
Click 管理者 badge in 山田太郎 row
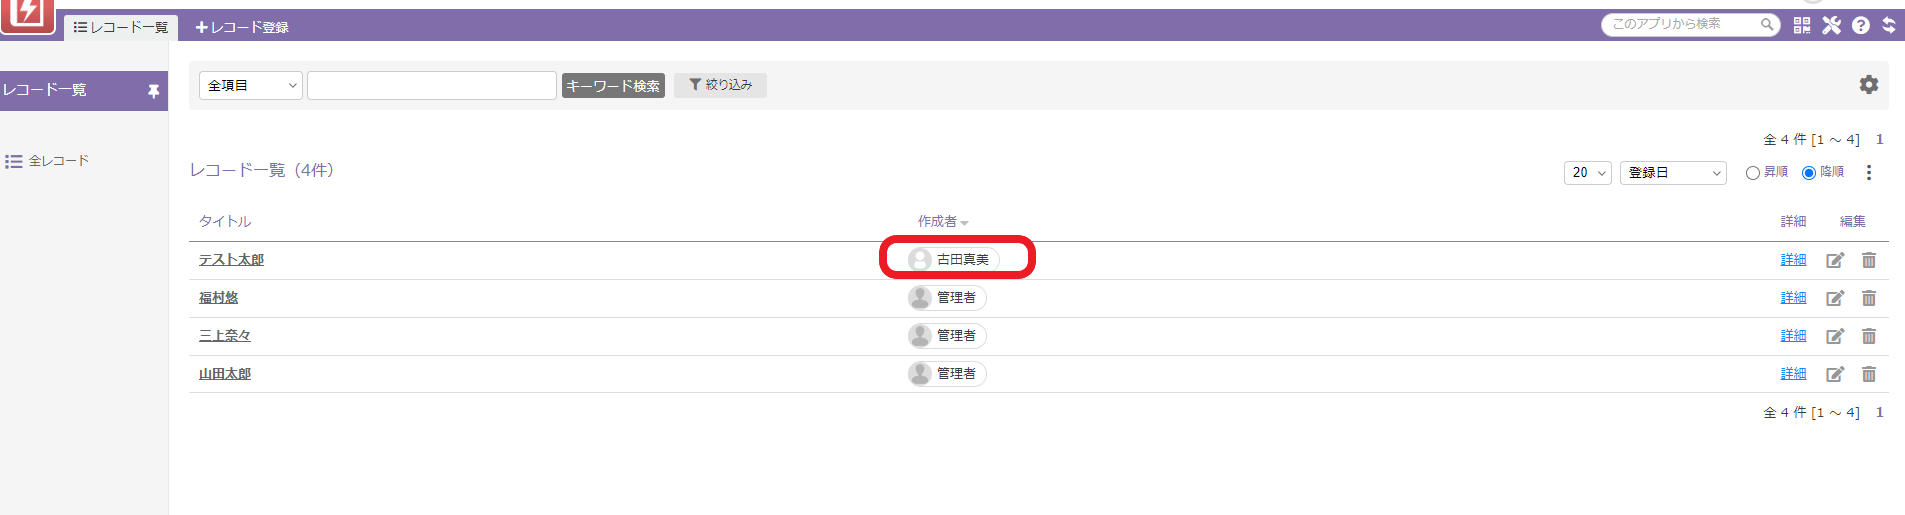pyautogui.click(x=947, y=374)
